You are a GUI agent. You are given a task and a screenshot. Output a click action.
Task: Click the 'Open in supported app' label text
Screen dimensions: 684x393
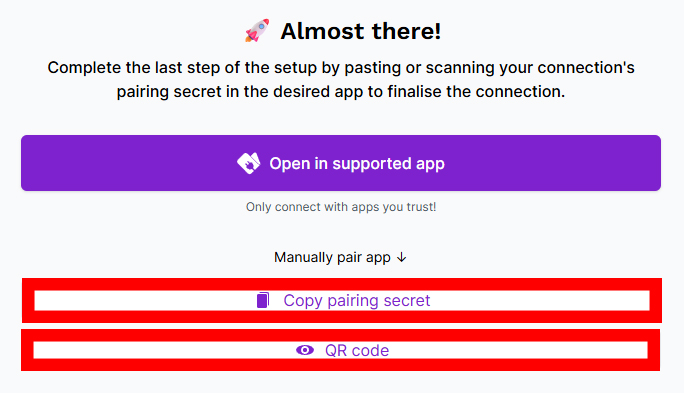point(357,164)
